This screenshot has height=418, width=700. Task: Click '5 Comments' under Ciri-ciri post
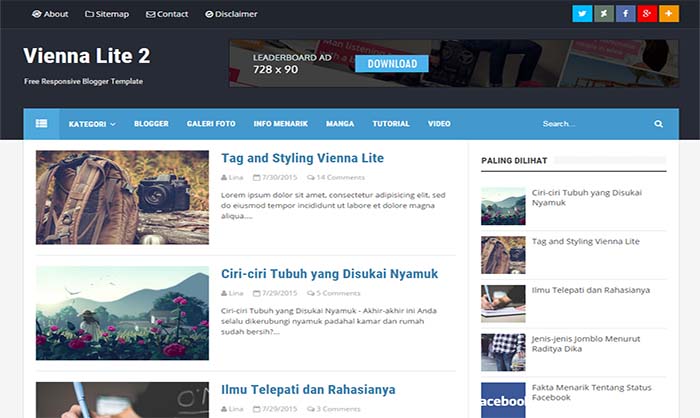[333, 293]
